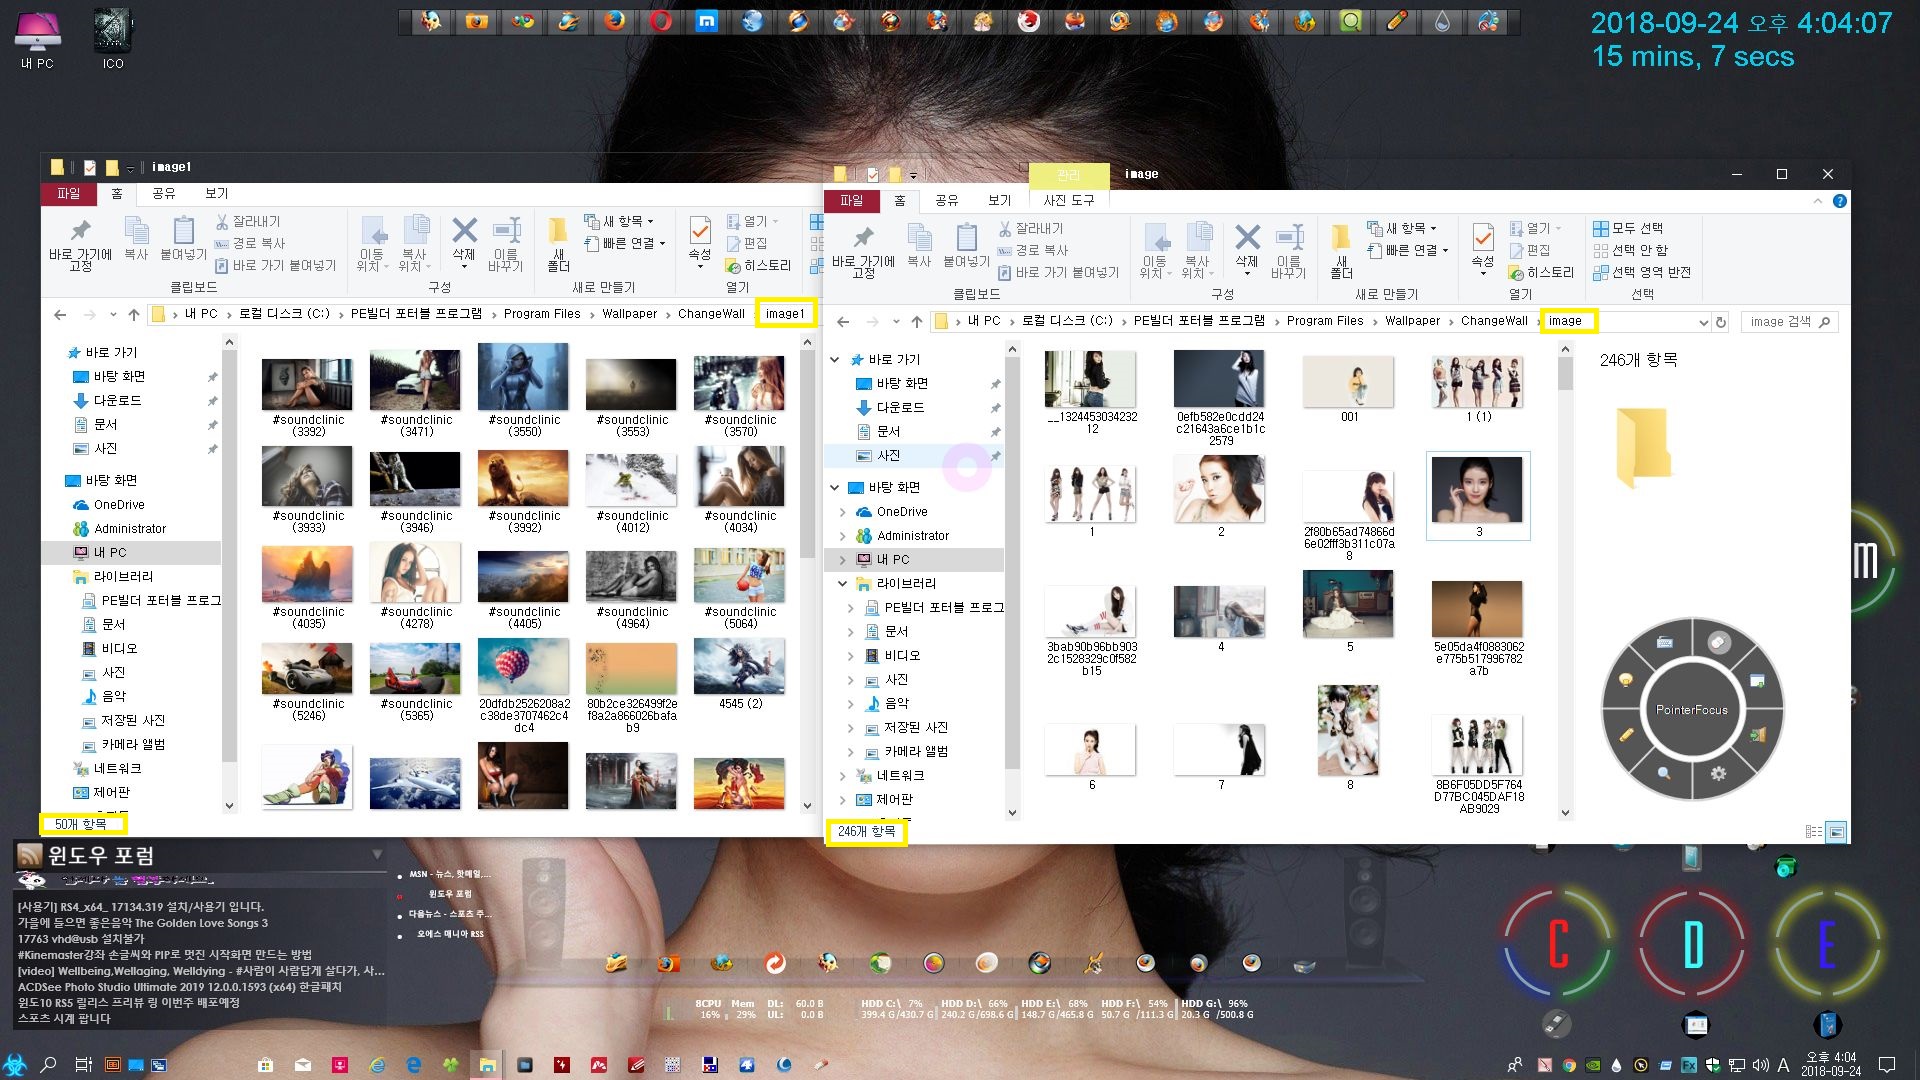The image size is (1920, 1080).
Task: Select 제어판 in image window navigation pane
Action: point(894,800)
